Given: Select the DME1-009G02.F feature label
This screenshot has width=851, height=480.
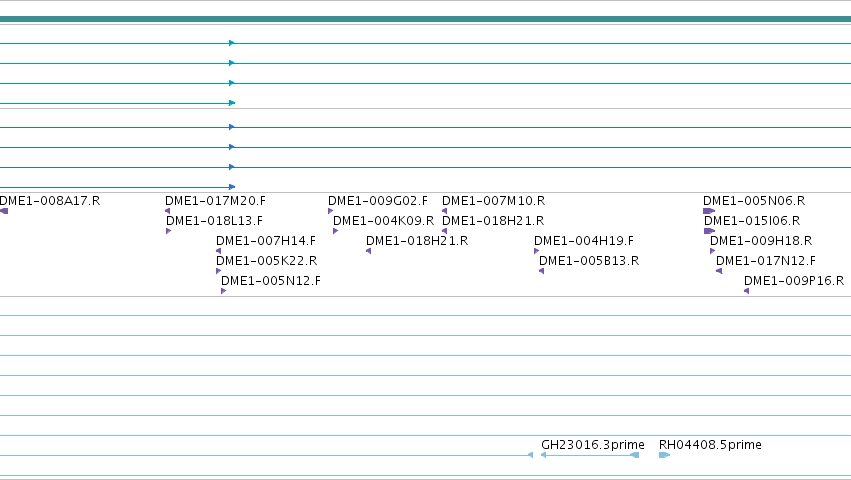Looking at the screenshot, I should point(378,201).
